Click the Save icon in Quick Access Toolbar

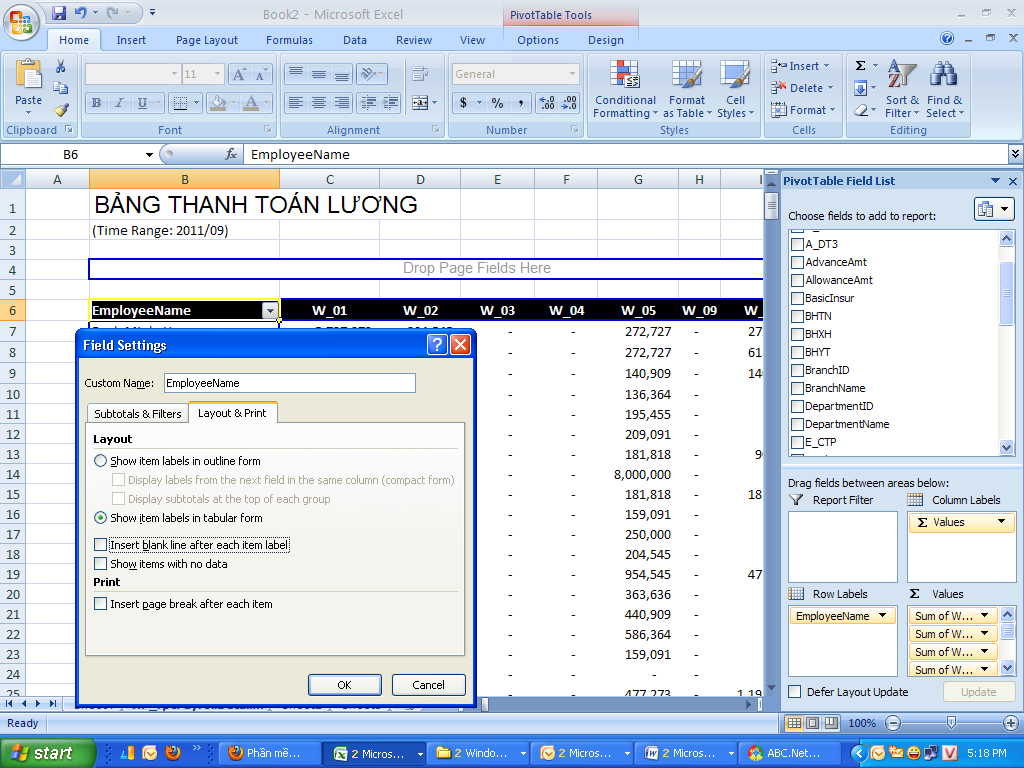coord(59,13)
